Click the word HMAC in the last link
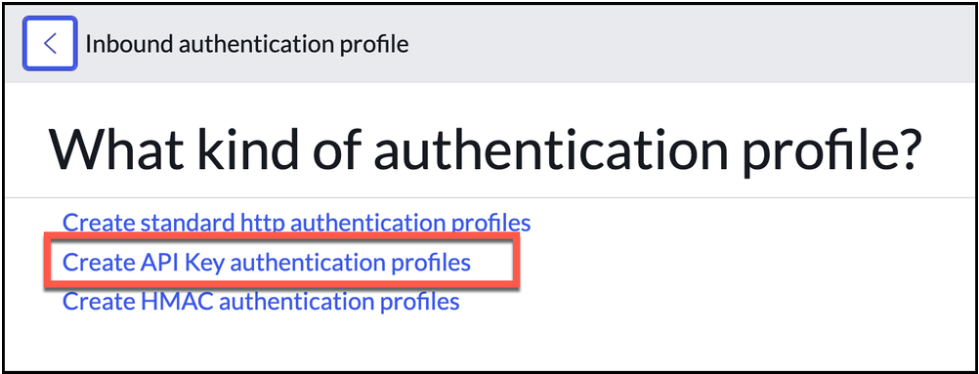The image size is (979, 374). pyautogui.click(x=175, y=302)
